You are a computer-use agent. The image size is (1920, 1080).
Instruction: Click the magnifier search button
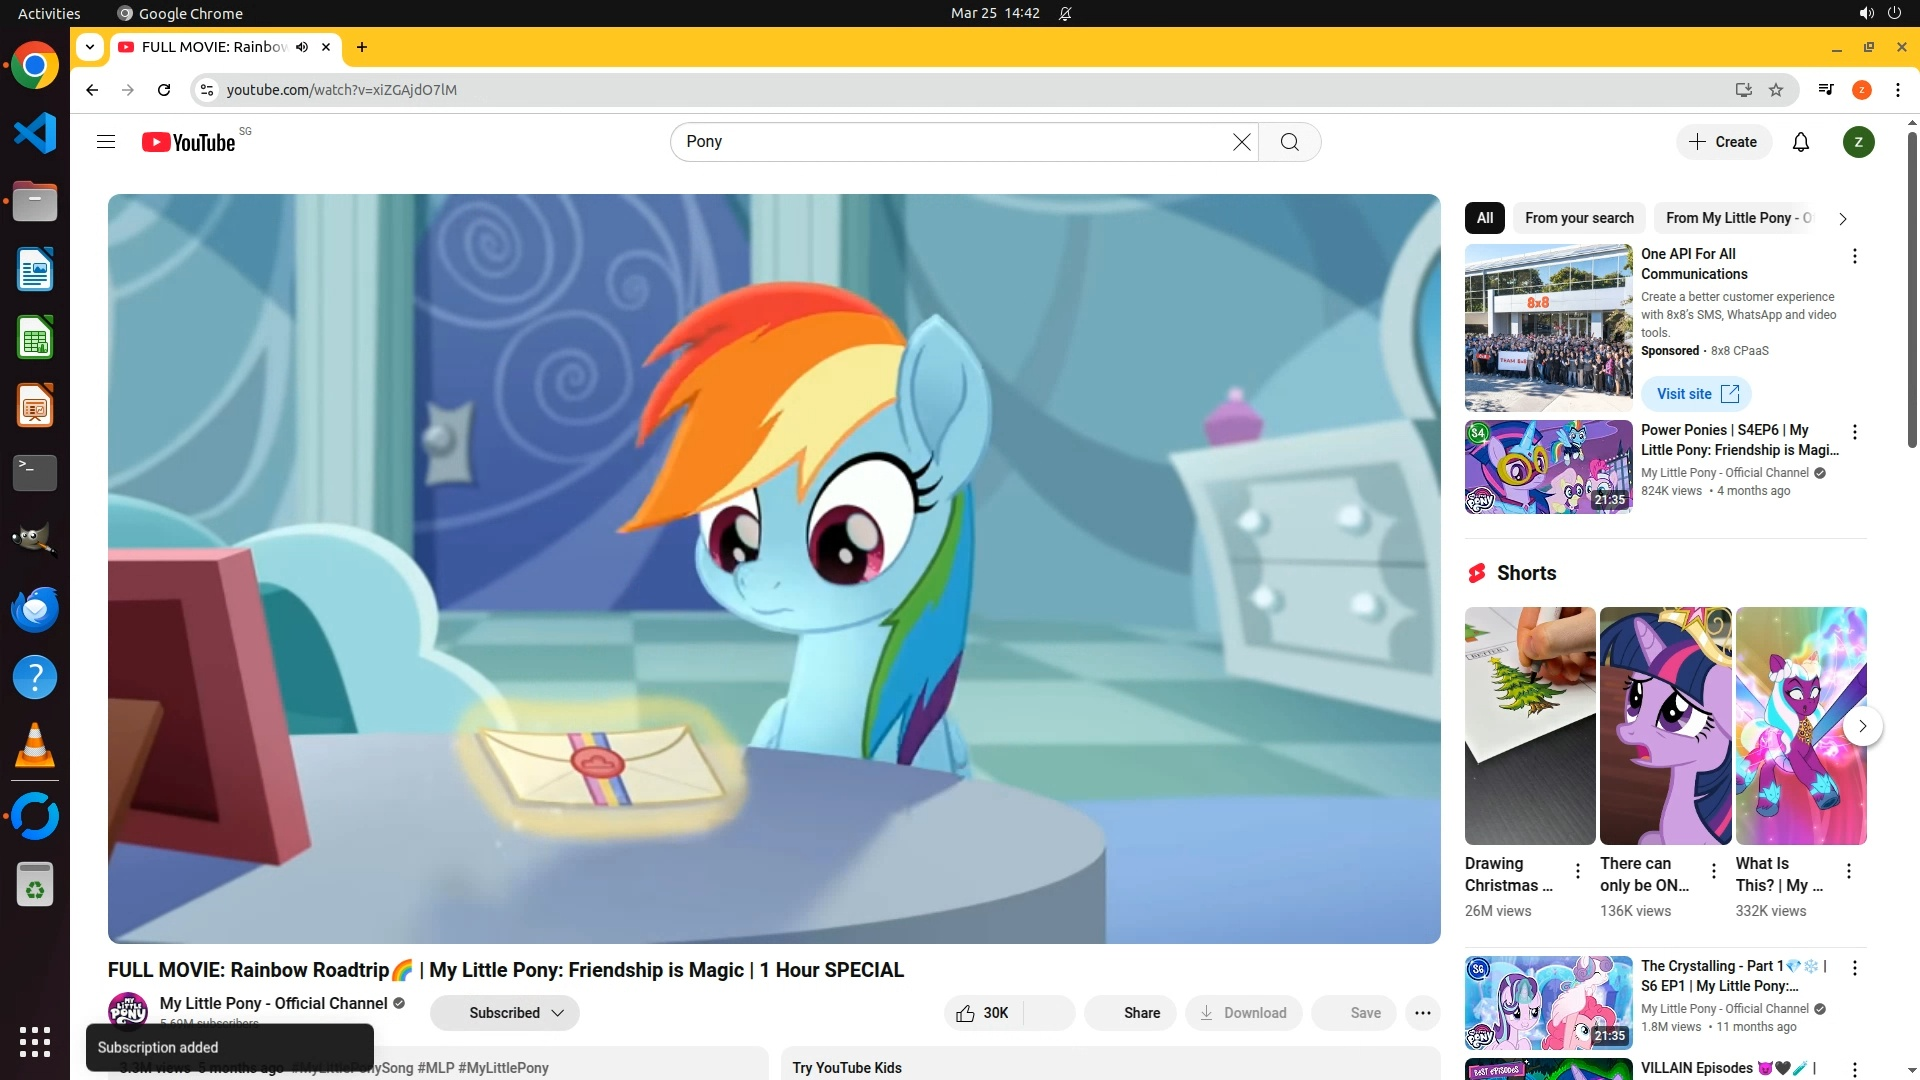(1290, 142)
